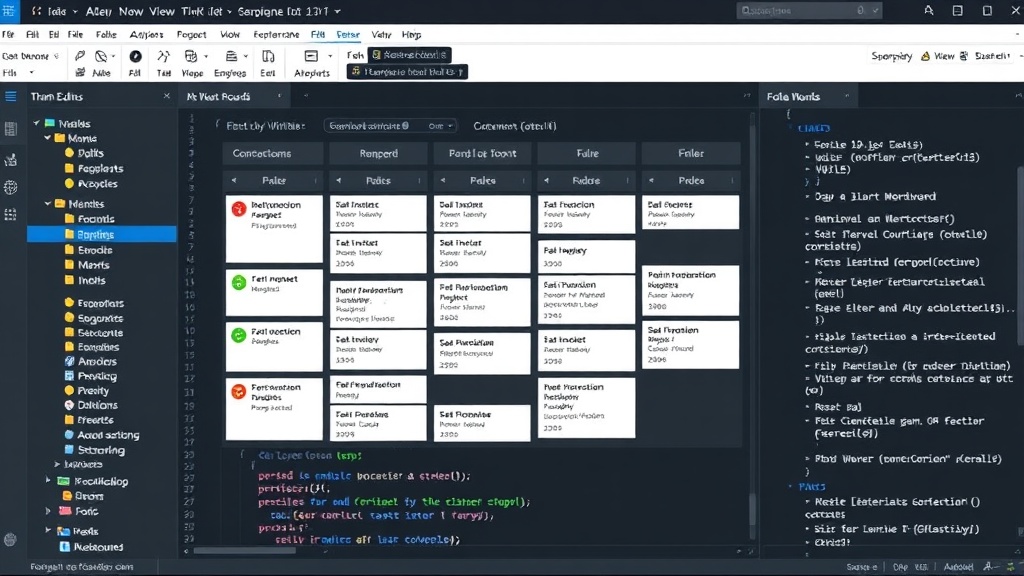Open the dropdown next to Feet by Wirlible
The height and width of the screenshot is (576, 1024).
point(389,125)
